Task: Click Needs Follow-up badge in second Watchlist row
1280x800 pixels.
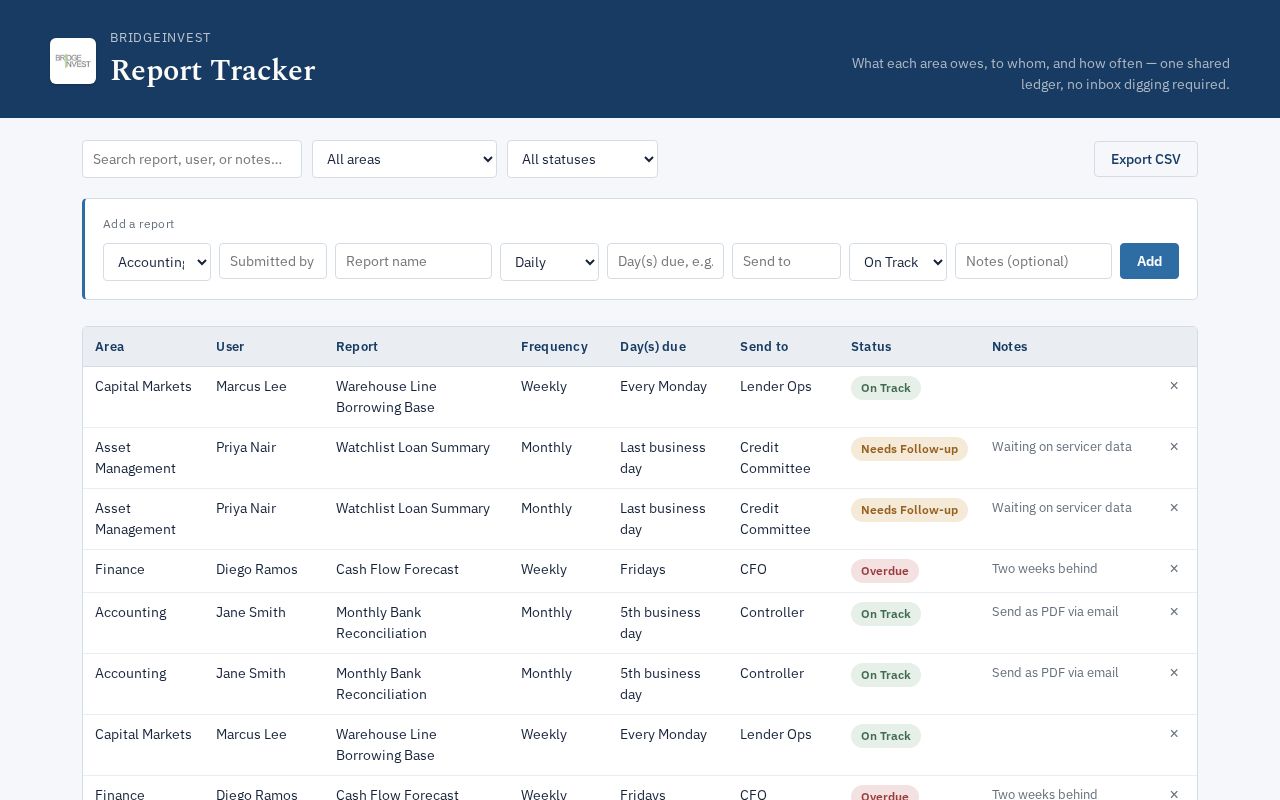Action: click(909, 510)
